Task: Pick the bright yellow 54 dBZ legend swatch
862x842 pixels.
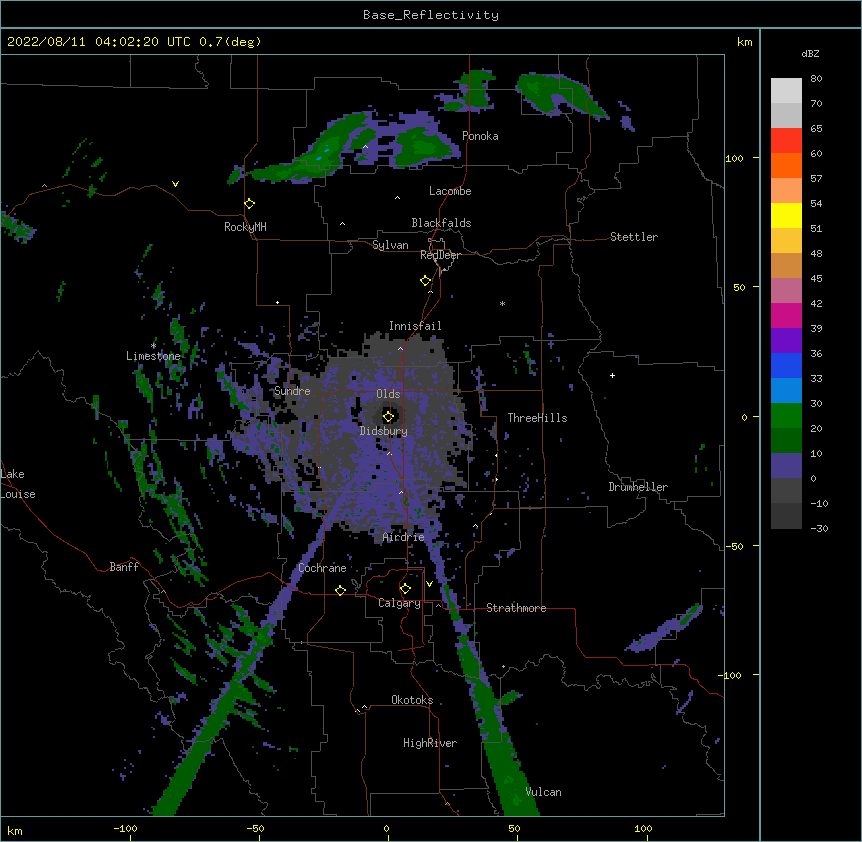Action: pyautogui.click(x=786, y=215)
